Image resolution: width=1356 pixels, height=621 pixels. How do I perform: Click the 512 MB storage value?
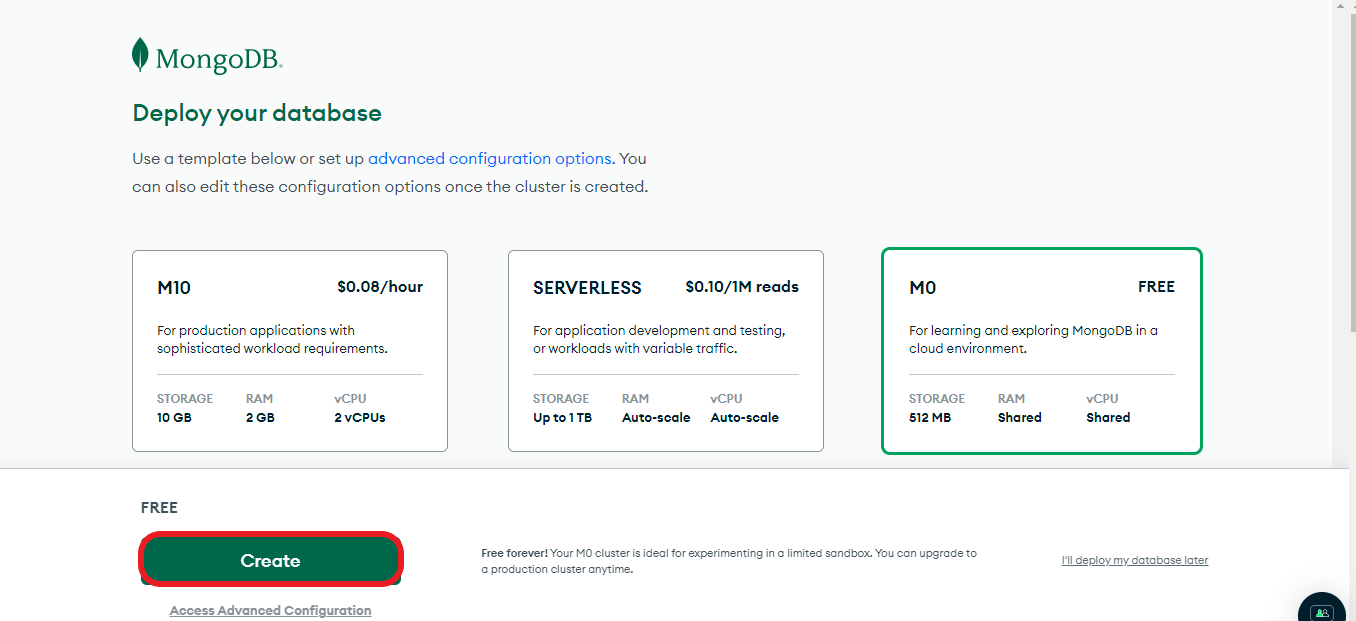[930, 418]
